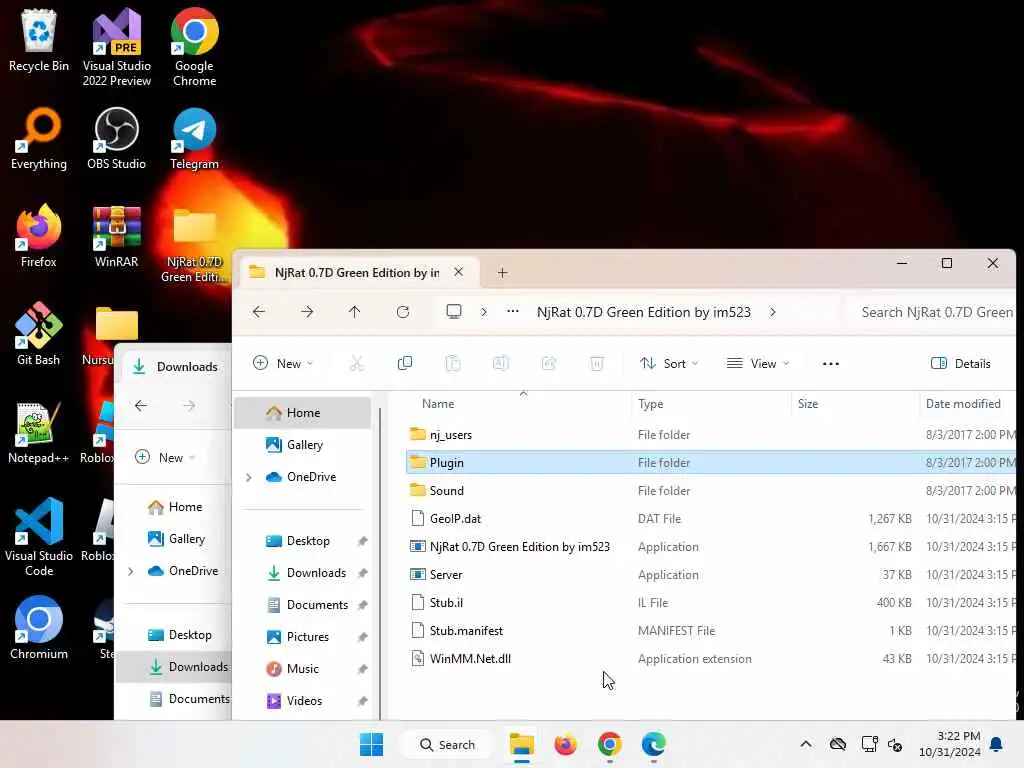
Task: Open the View dropdown menu
Action: tap(758, 363)
